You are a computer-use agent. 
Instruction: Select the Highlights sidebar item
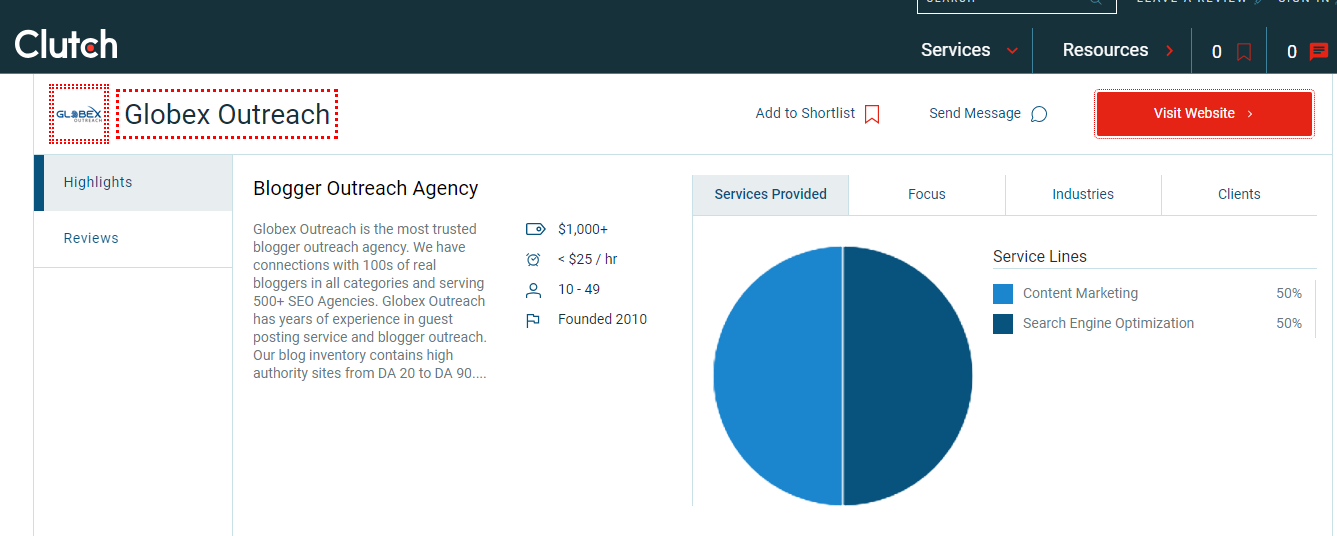(133, 182)
